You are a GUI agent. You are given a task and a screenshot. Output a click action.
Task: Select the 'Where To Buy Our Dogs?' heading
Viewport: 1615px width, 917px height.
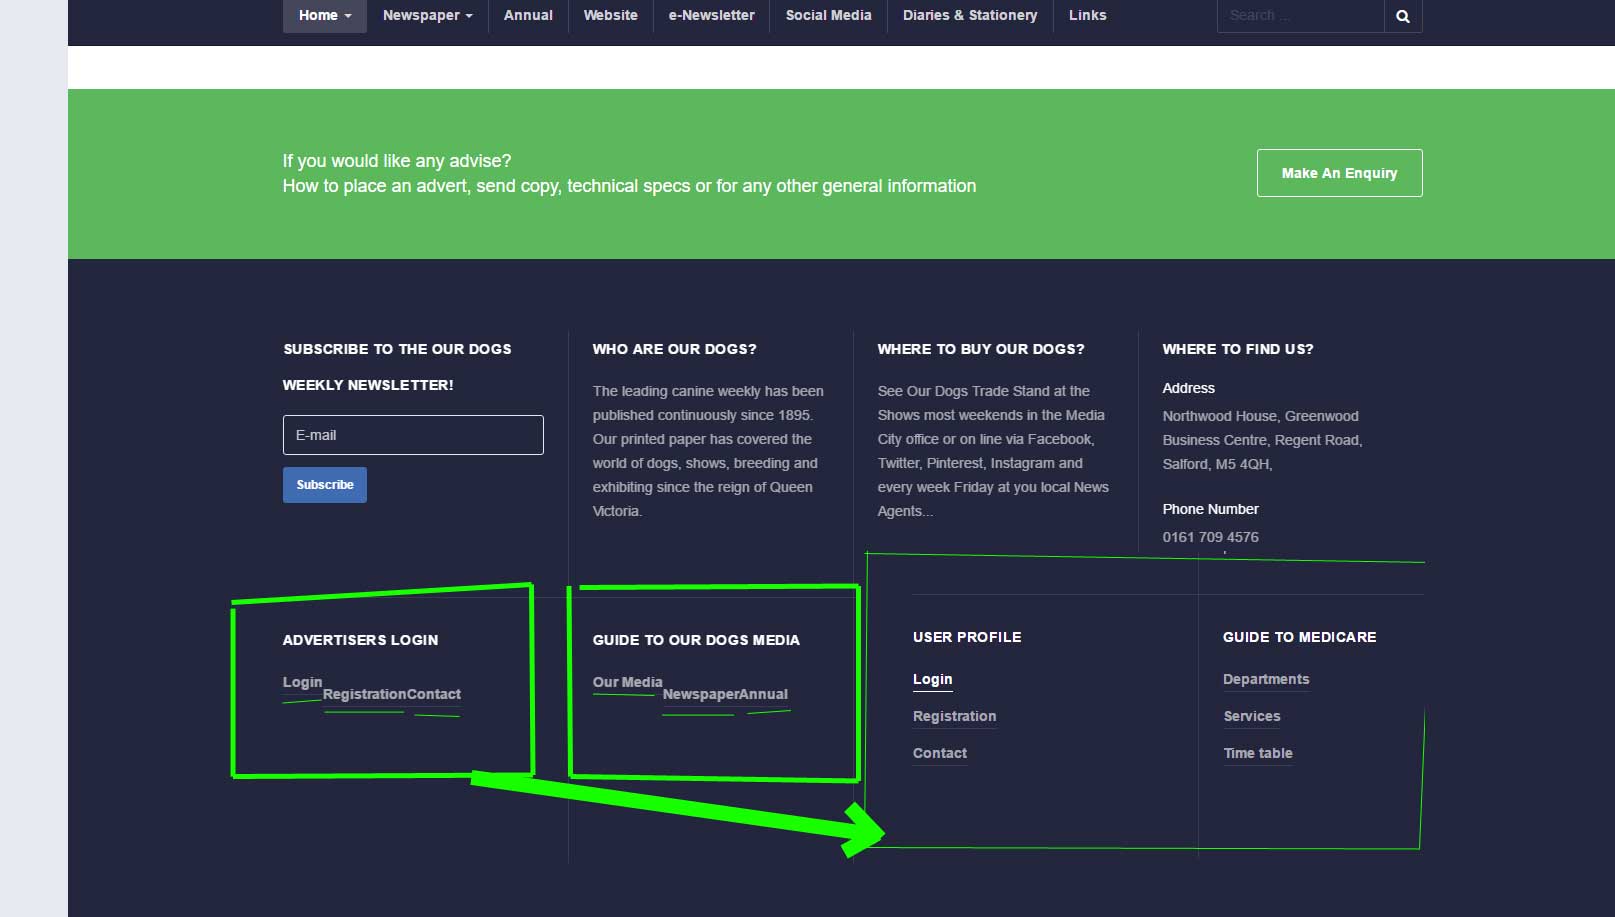[981, 349]
